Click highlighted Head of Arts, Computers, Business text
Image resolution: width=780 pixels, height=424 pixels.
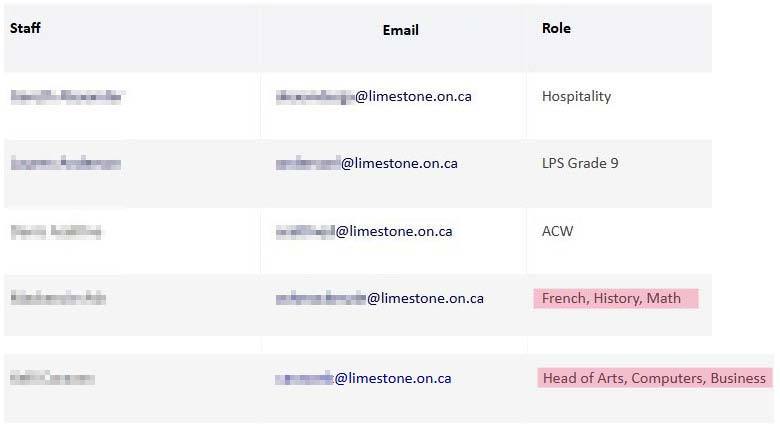(x=655, y=378)
